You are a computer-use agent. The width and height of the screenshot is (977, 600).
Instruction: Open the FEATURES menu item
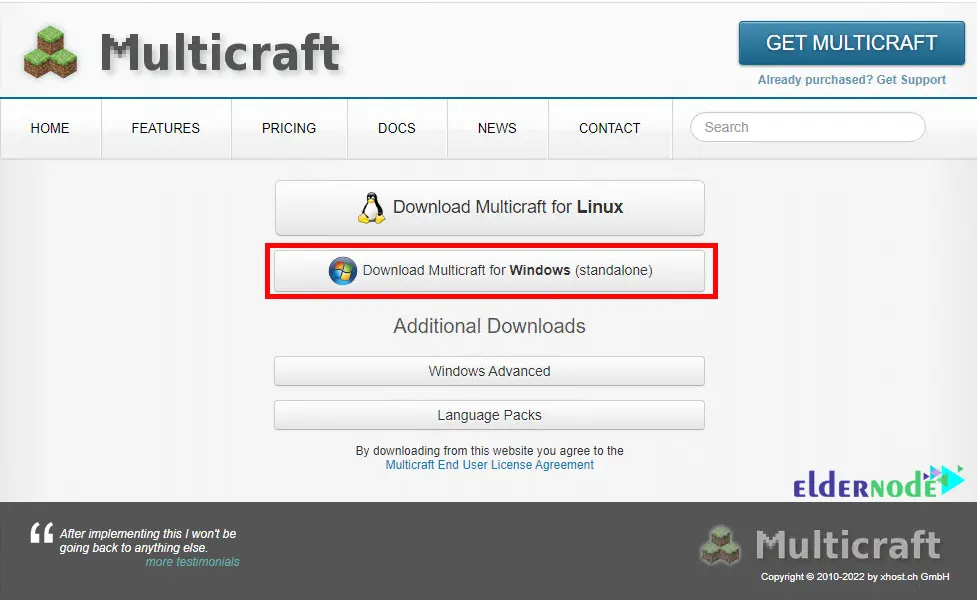pyautogui.click(x=166, y=128)
